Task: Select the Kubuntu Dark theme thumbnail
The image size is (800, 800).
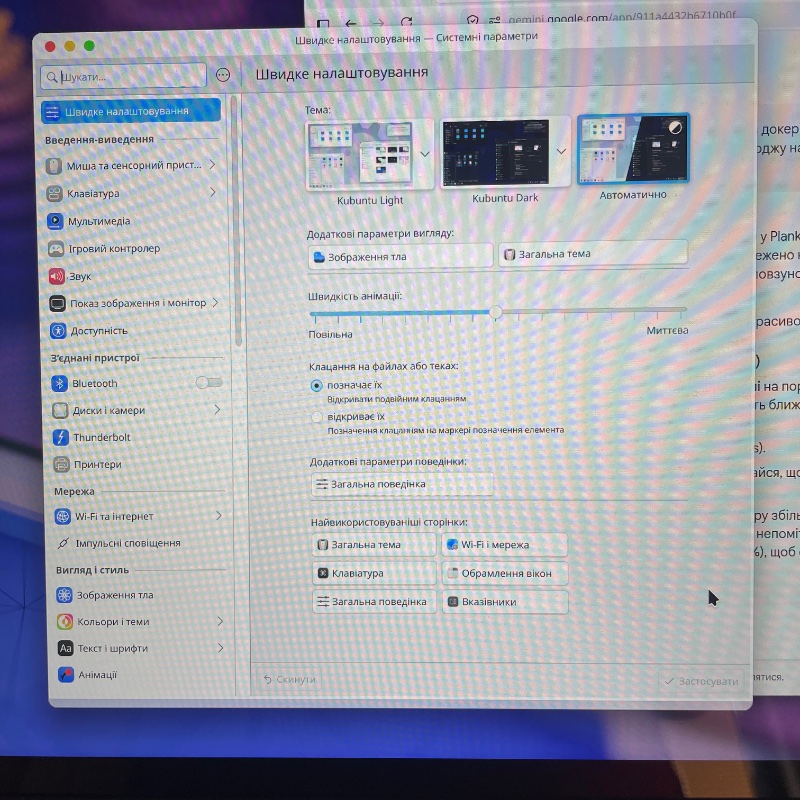Action: pos(496,152)
